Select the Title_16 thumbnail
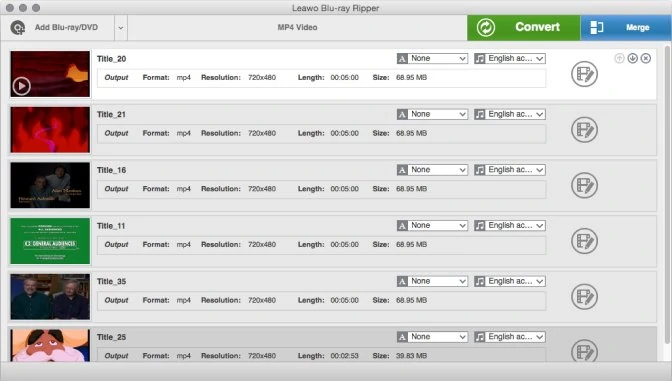672x381 pixels. [x=50, y=185]
